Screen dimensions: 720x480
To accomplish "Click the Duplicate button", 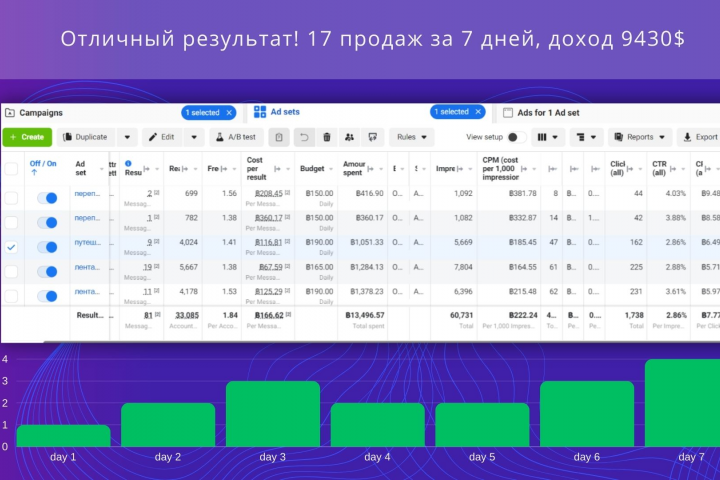I will point(85,137).
